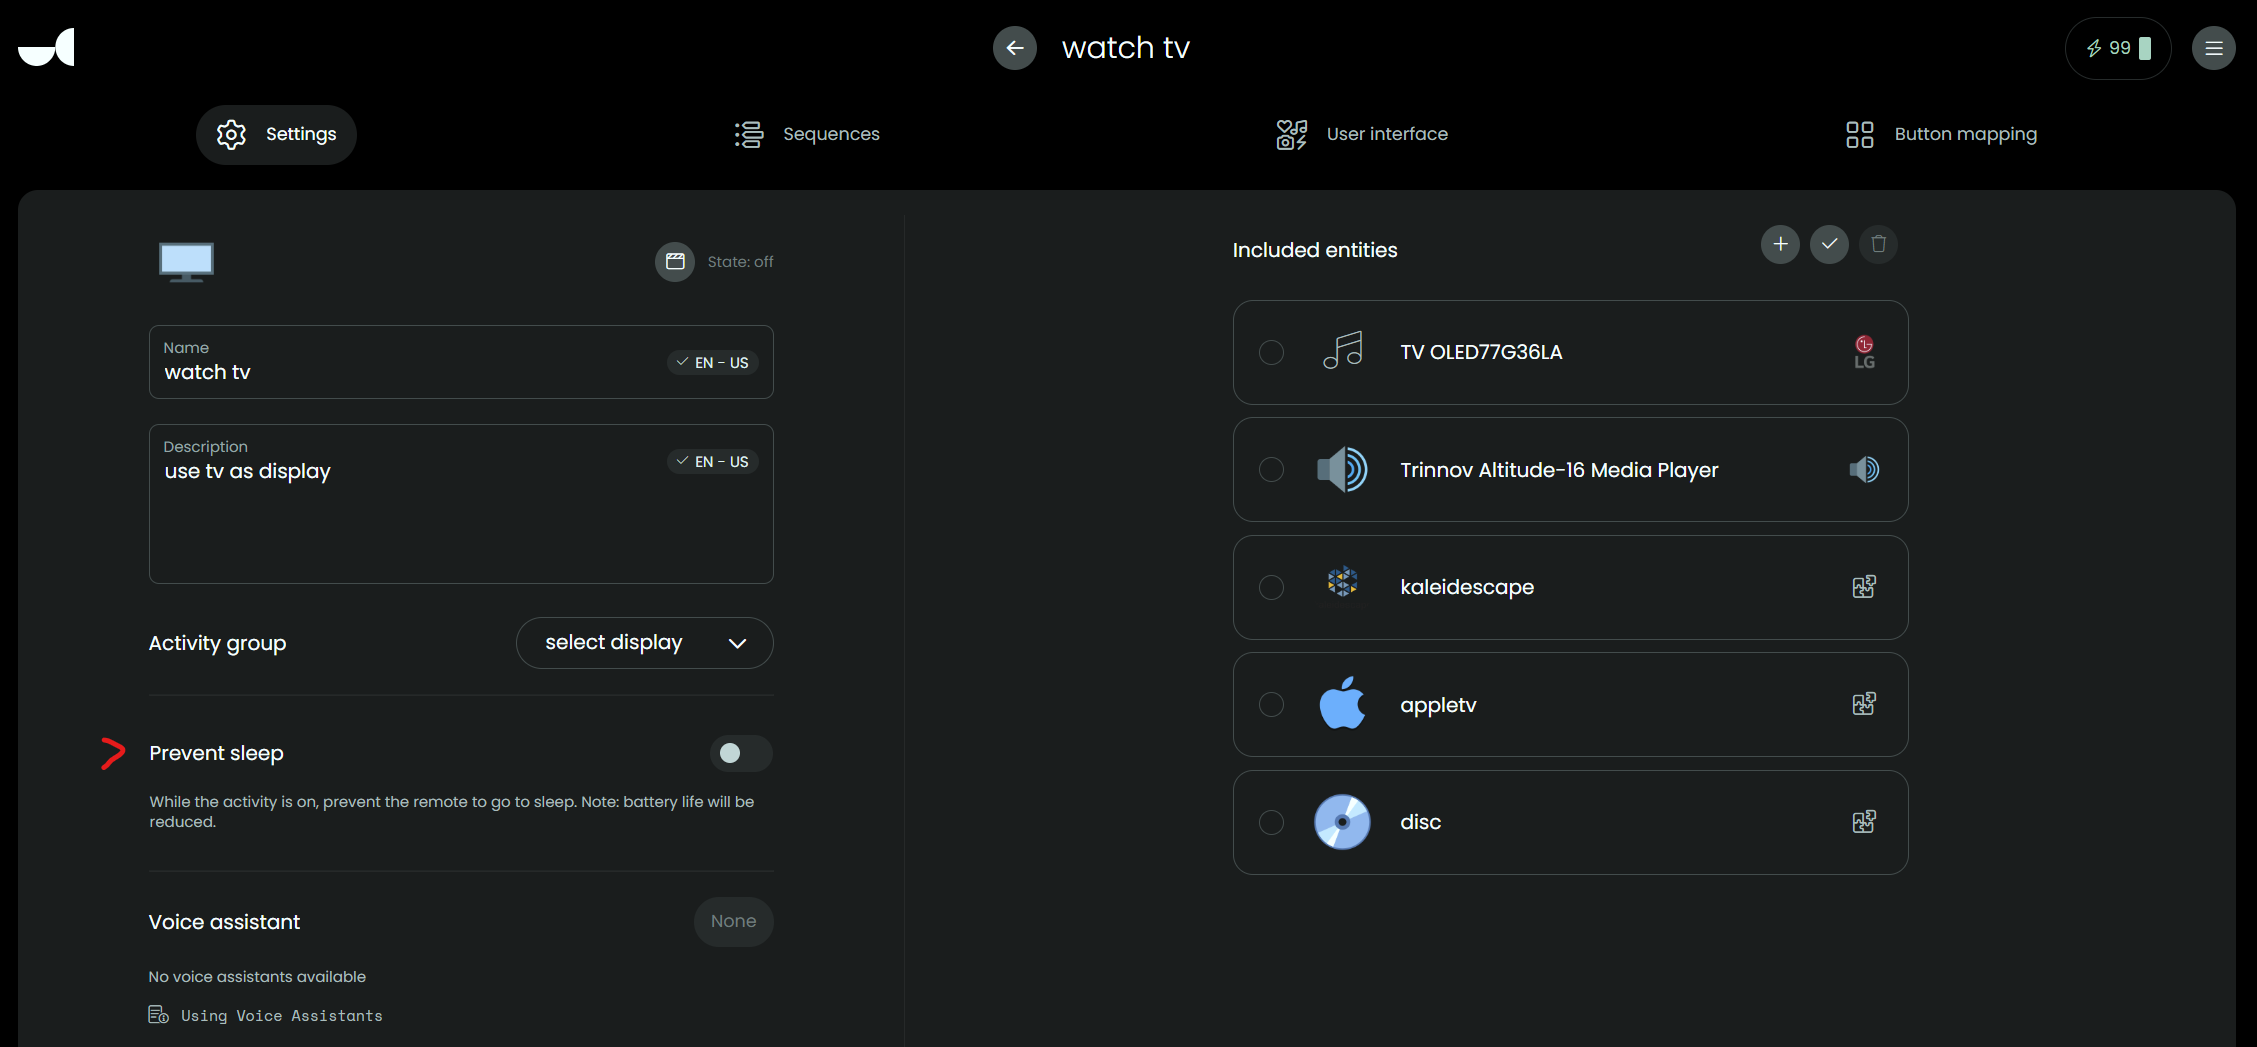2257x1047 pixels.
Task: Click the checkmark icon above entities list
Action: (x=1829, y=244)
